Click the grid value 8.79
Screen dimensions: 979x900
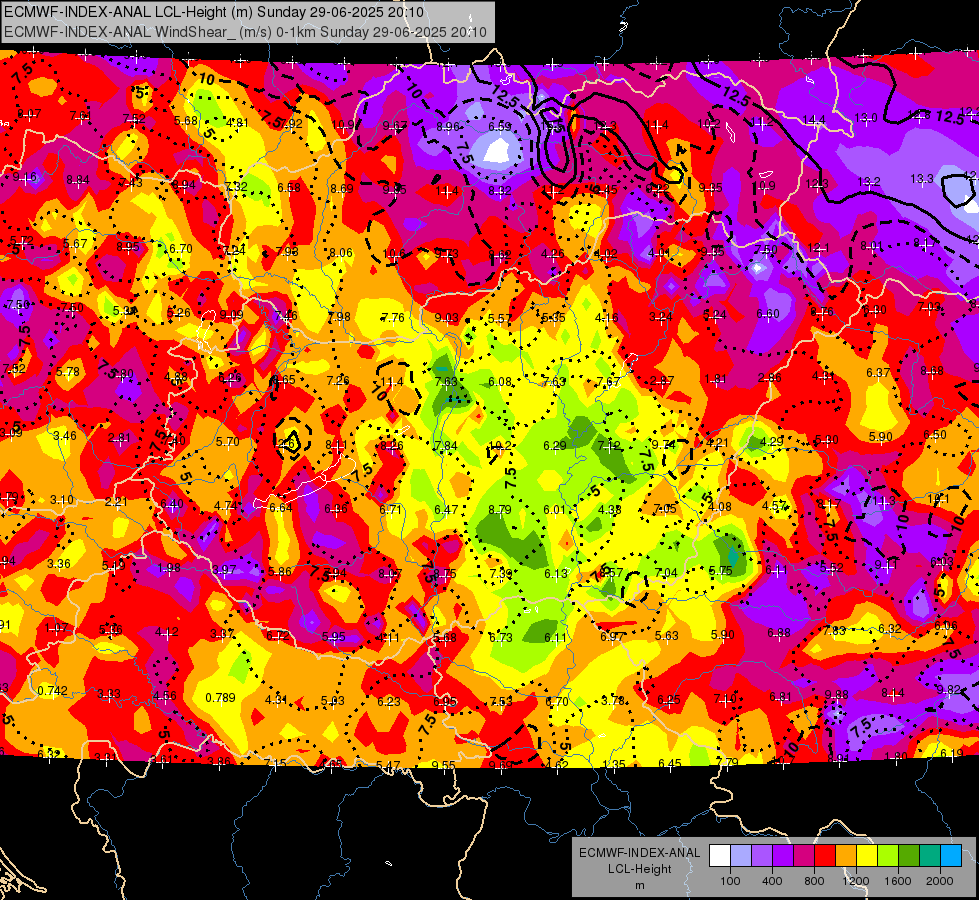click(x=499, y=510)
